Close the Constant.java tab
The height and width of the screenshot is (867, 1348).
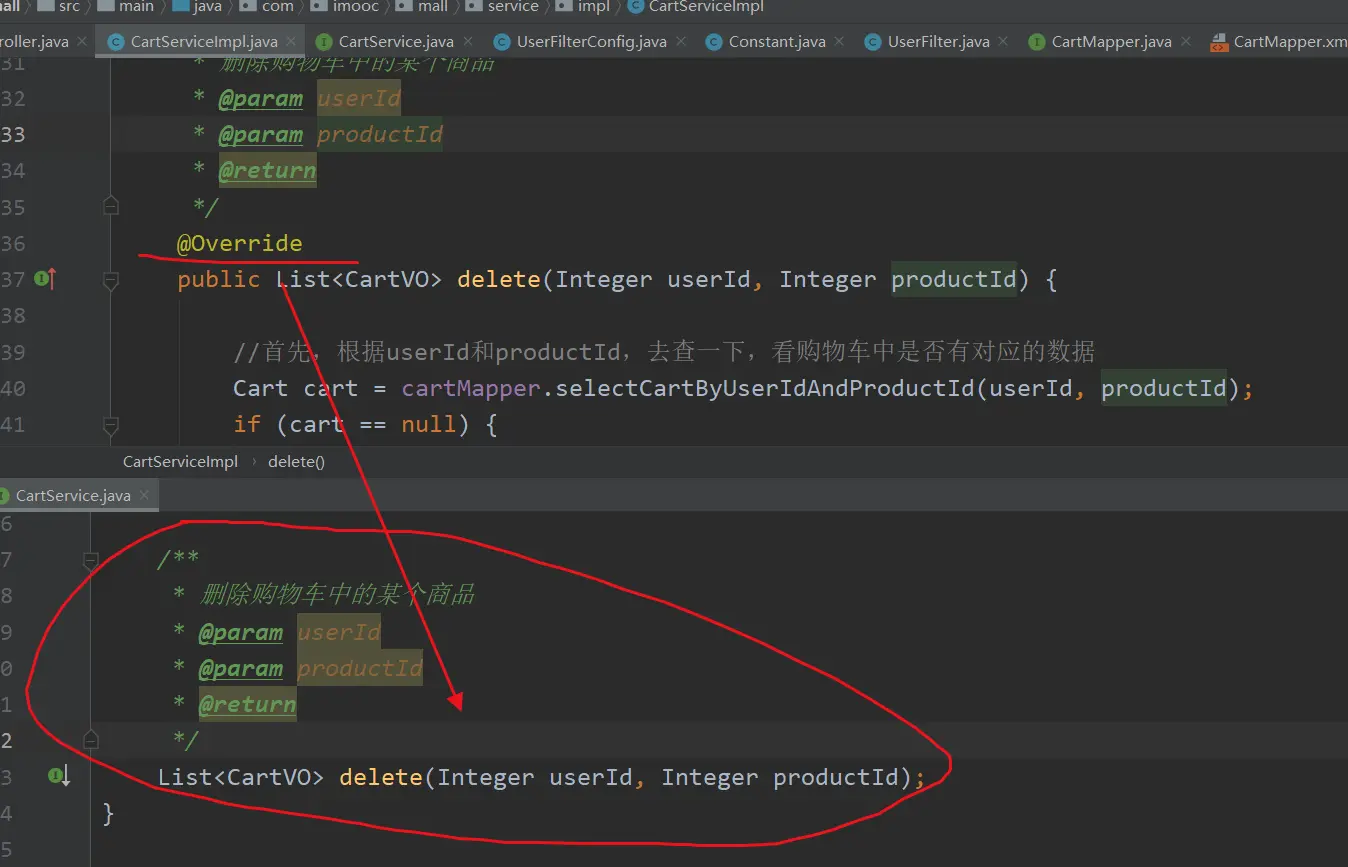coord(840,41)
